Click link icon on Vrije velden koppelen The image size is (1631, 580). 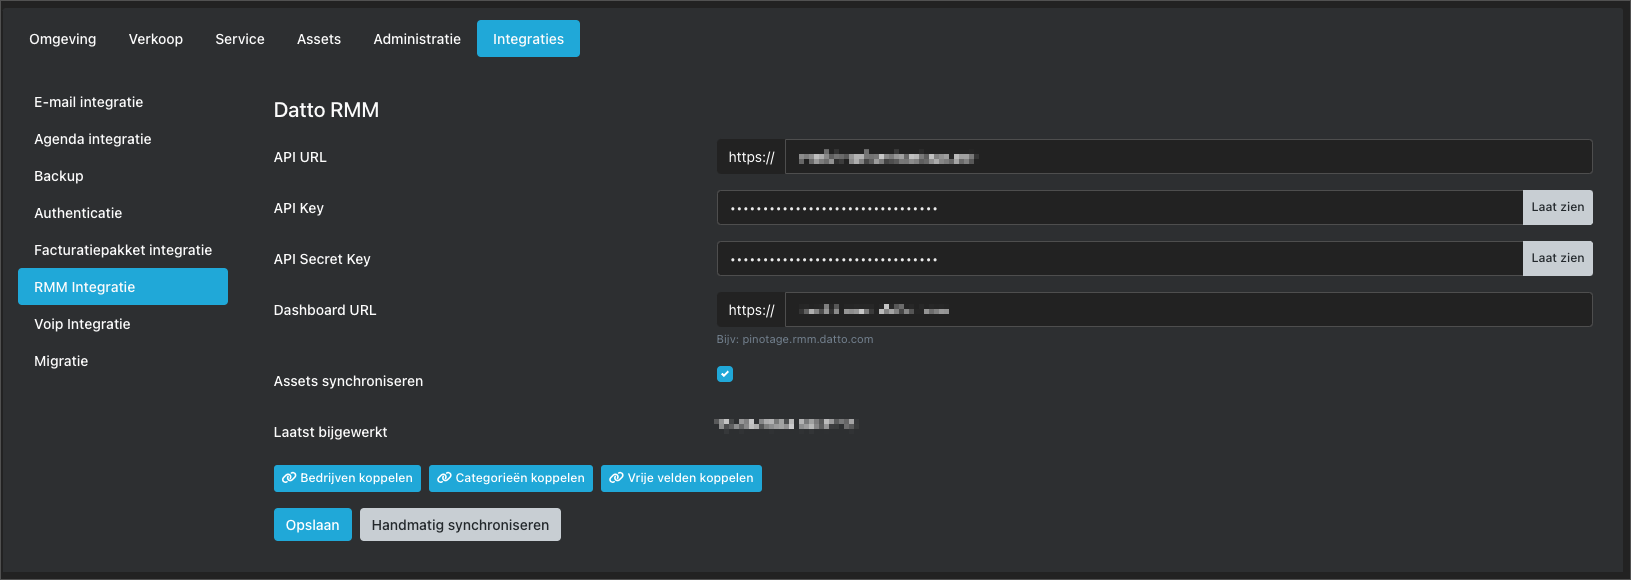pos(616,478)
